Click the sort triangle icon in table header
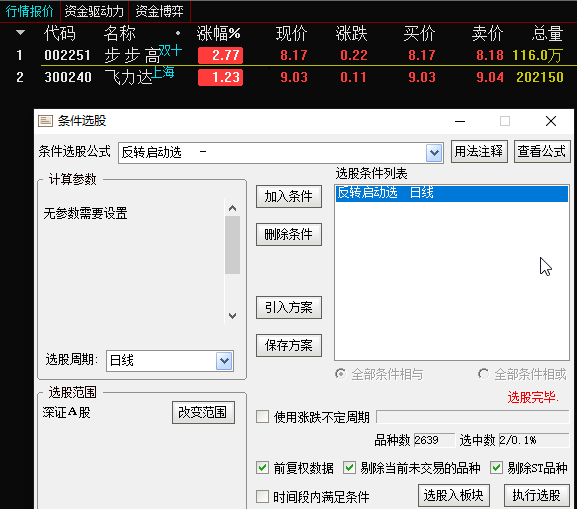The image size is (577, 509). (x=21, y=33)
